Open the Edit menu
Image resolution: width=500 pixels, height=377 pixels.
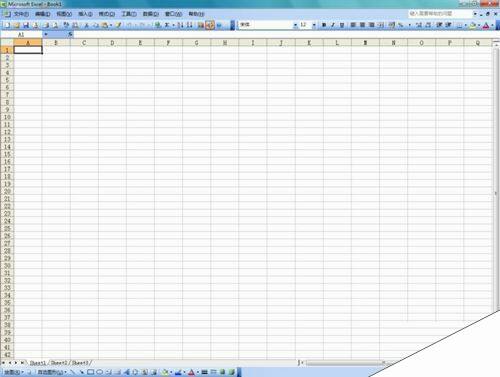[x=43, y=14]
